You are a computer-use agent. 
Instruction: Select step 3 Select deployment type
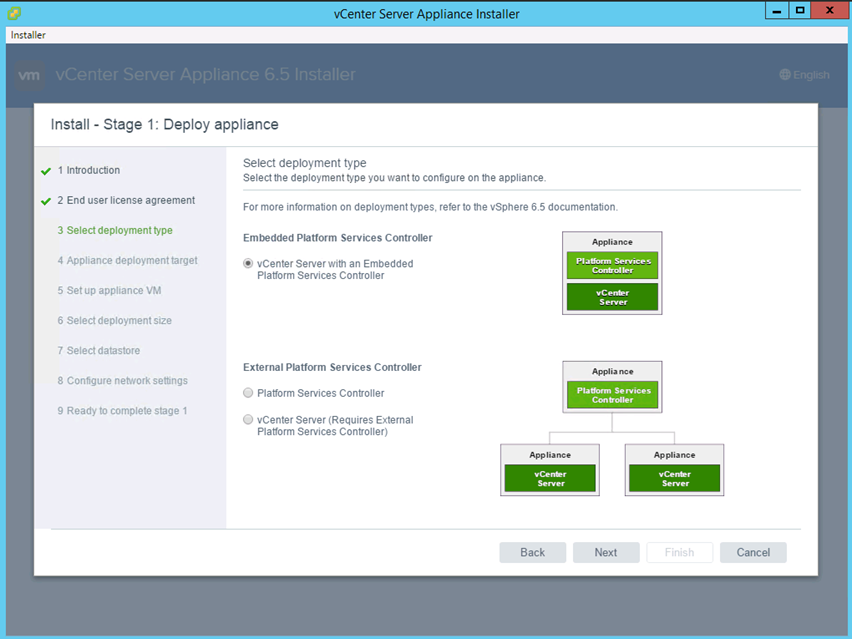coord(114,230)
